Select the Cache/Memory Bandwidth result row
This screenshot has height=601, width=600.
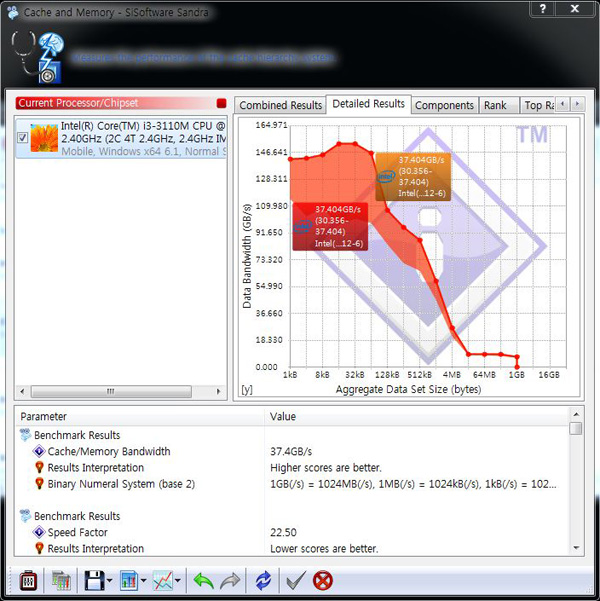pos(108,451)
